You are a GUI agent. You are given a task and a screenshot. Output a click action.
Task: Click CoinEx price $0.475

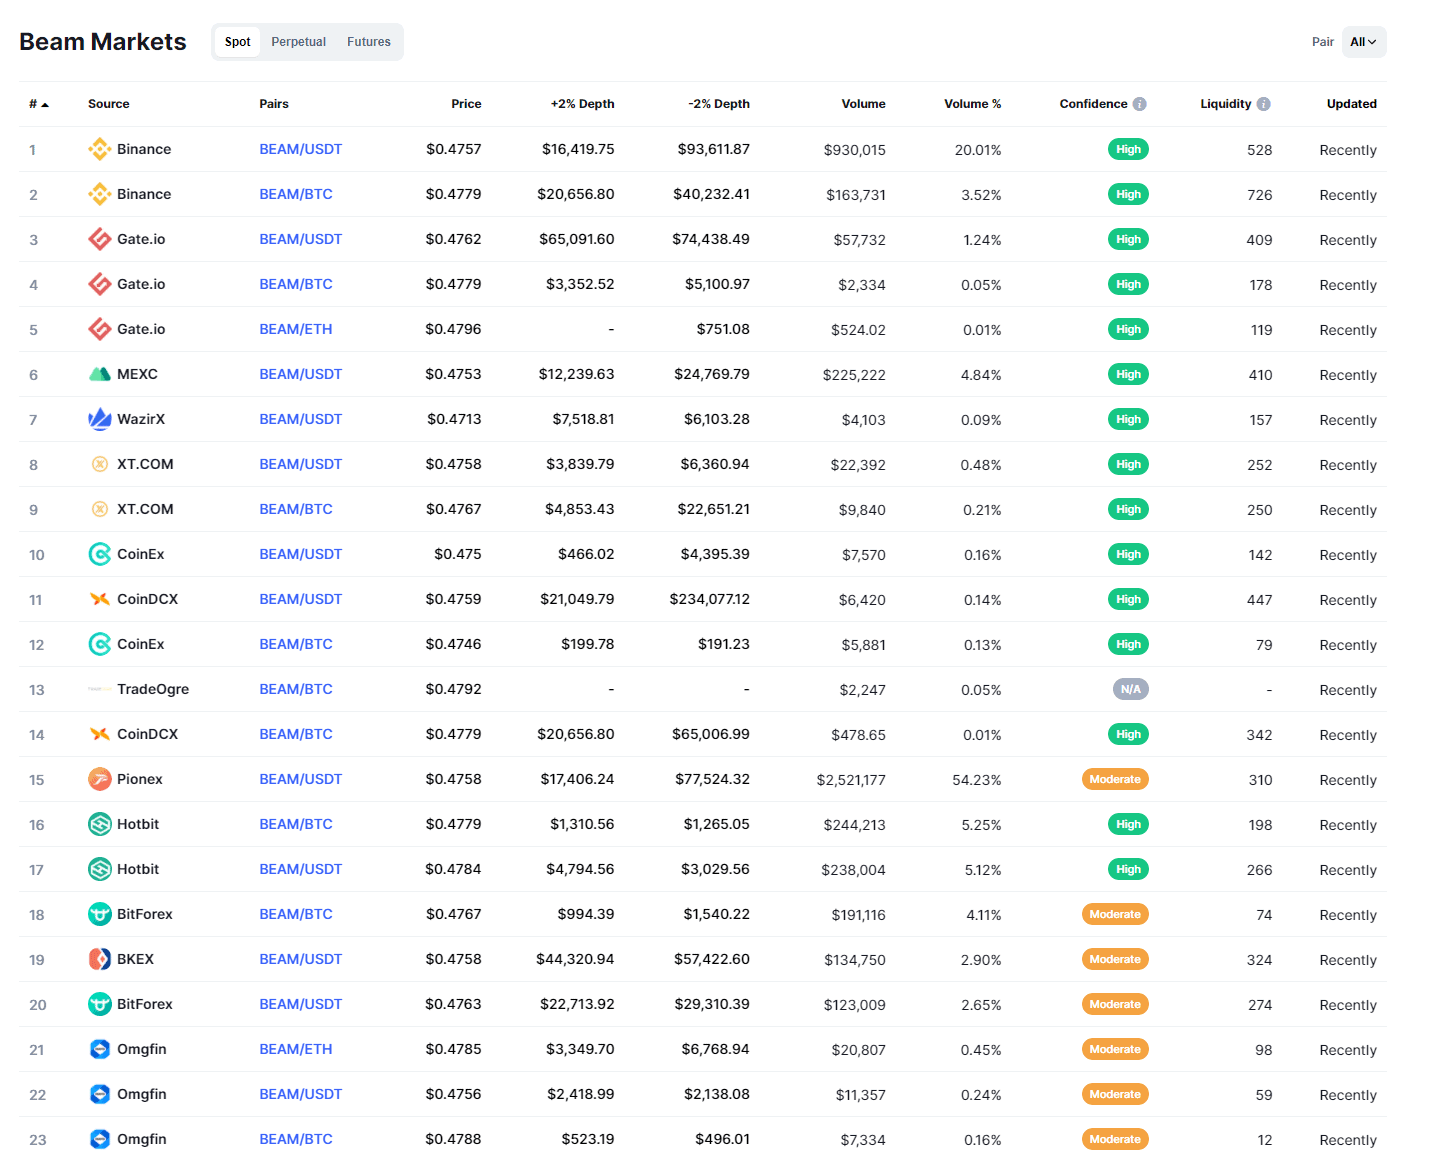click(458, 554)
